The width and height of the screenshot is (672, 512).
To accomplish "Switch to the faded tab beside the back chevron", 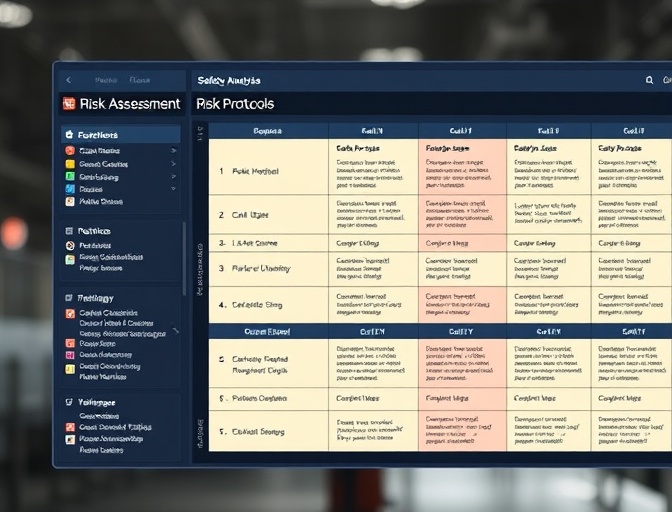I will point(106,80).
